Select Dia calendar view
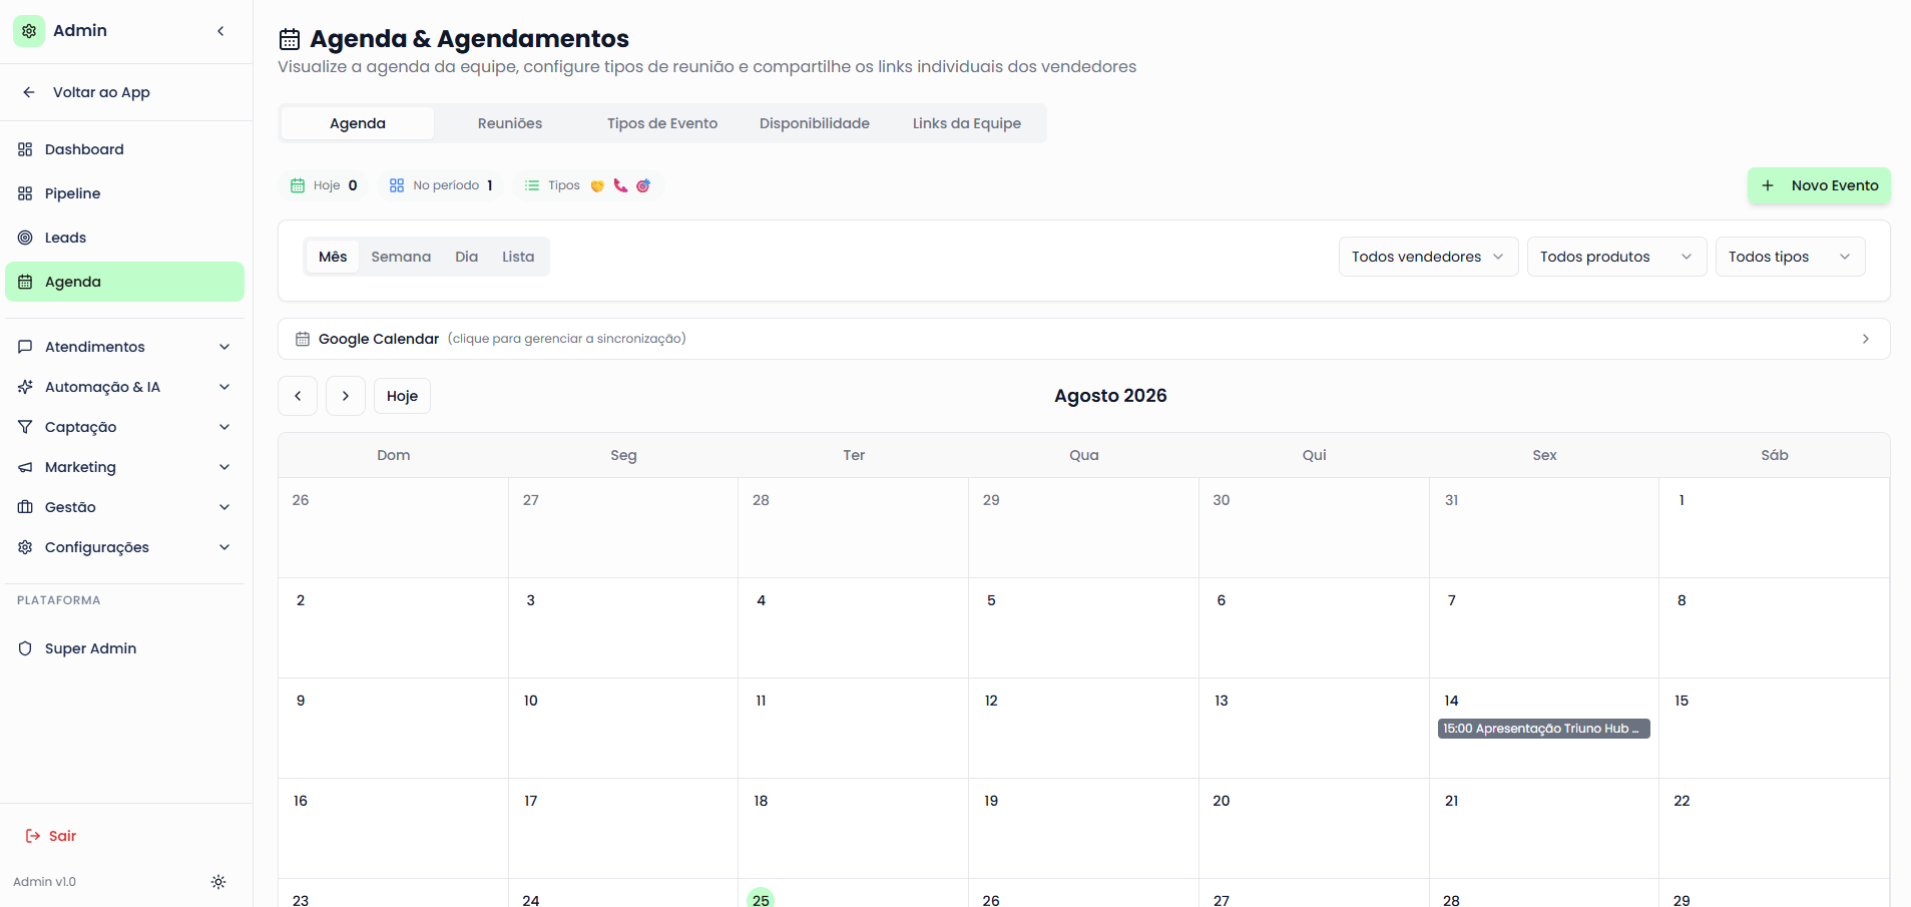Viewport: 1911px width, 907px height. point(466,257)
